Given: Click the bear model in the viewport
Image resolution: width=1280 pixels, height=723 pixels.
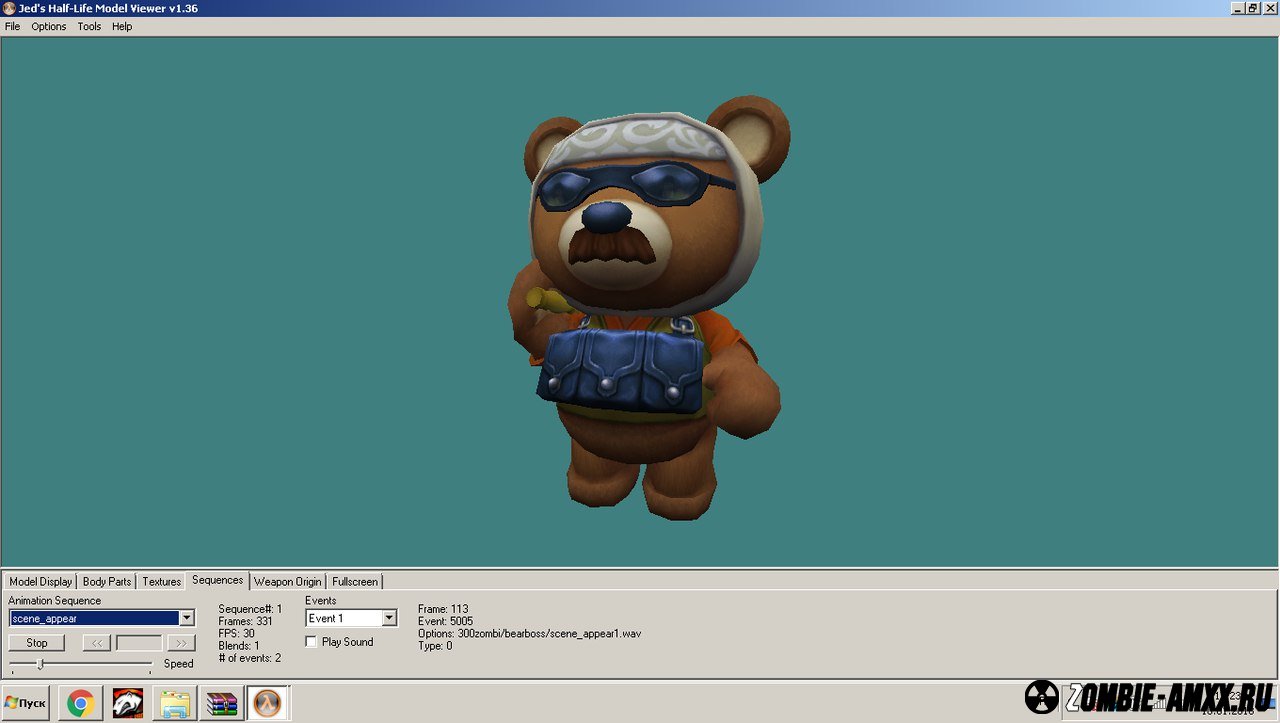Looking at the screenshot, I should [647, 306].
